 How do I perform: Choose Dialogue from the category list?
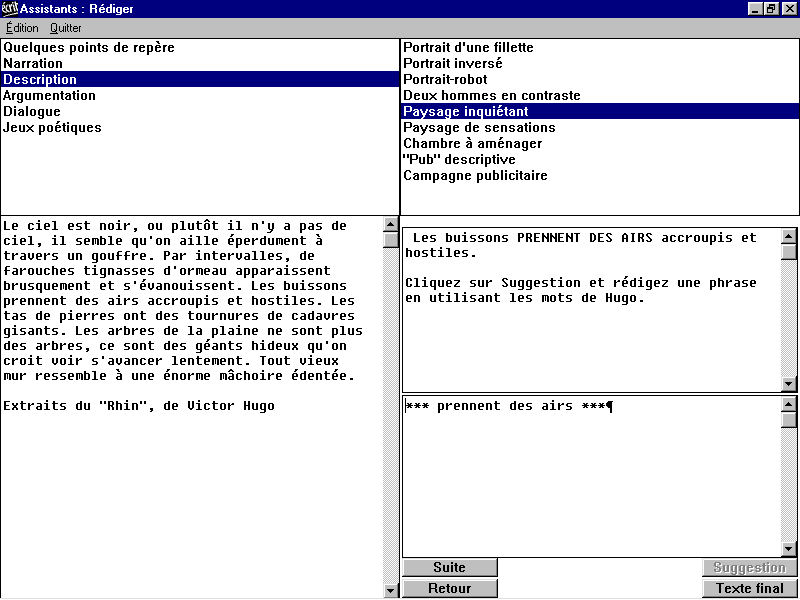tap(31, 112)
